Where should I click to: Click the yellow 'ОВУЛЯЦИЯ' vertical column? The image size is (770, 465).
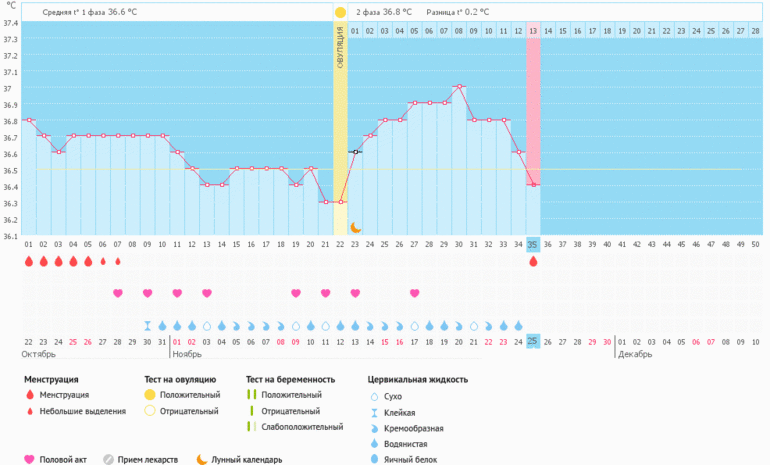click(x=340, y=130)
